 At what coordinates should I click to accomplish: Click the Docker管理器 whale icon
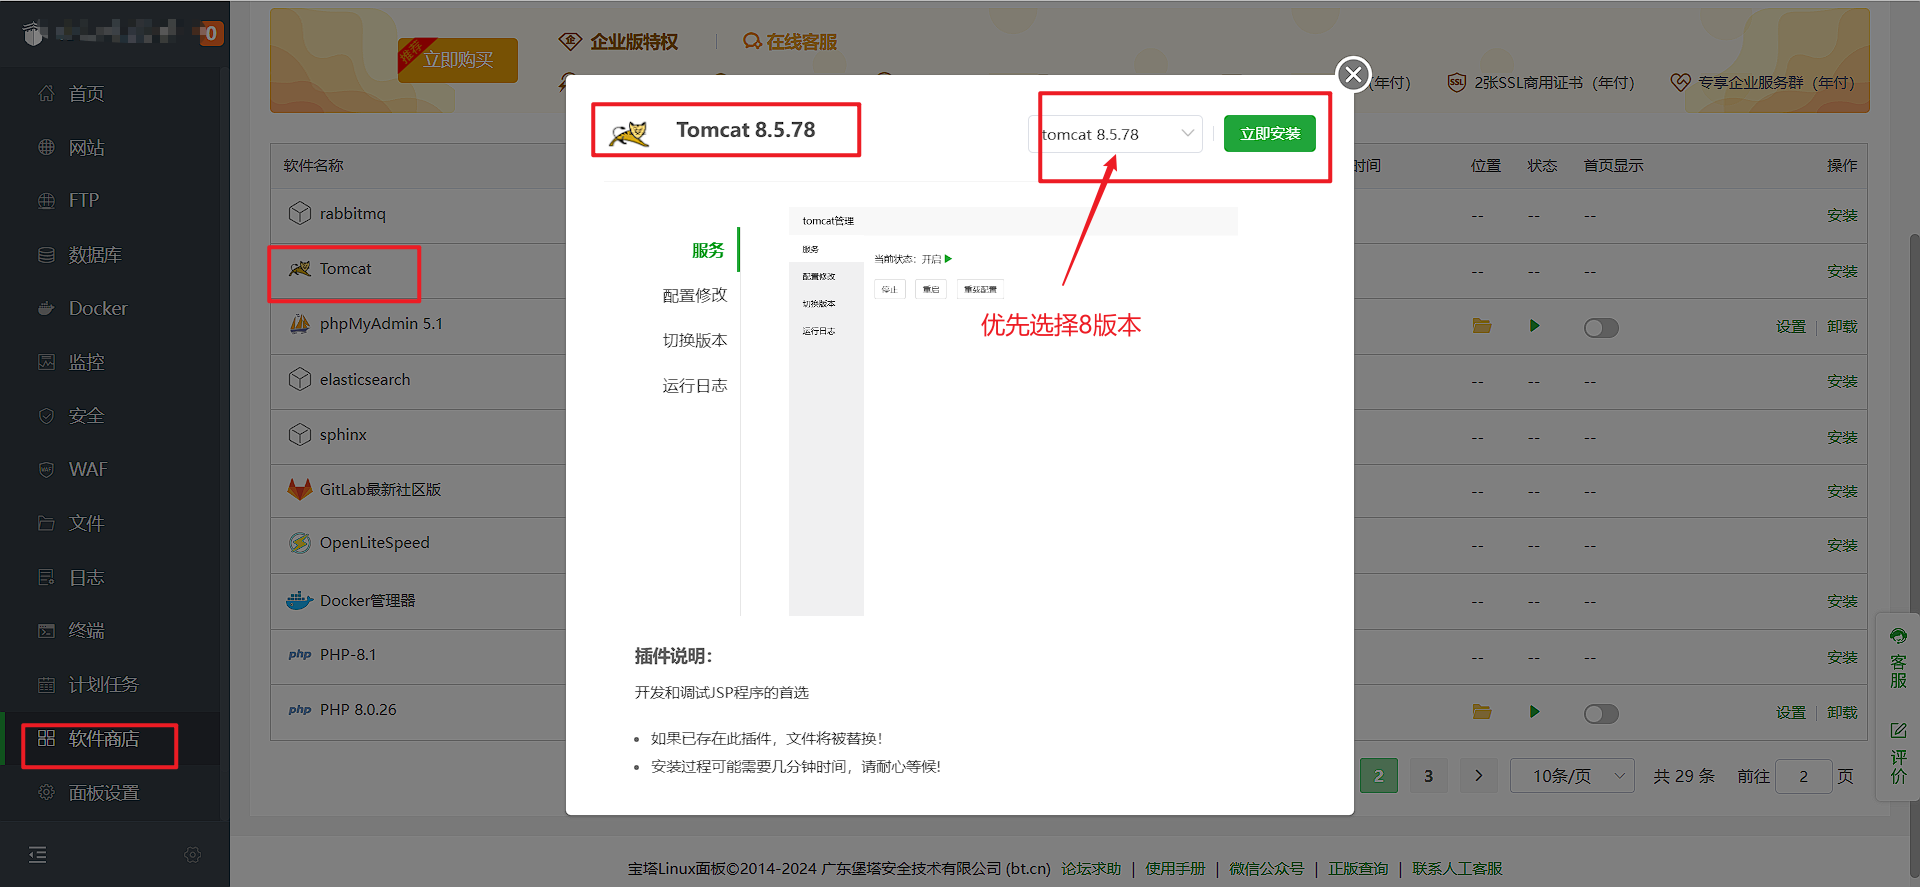coord(300,600)
